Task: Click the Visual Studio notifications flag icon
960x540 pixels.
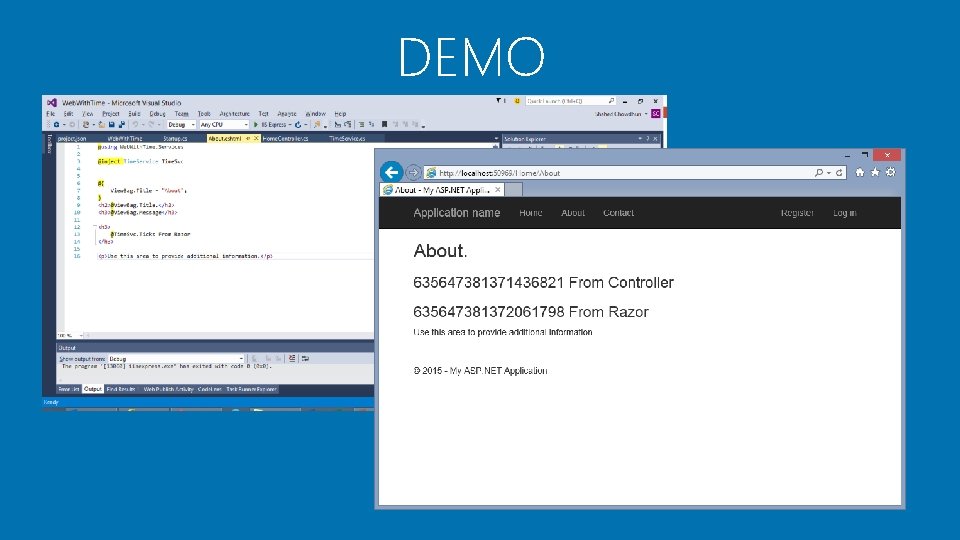Action: [498, 101]
